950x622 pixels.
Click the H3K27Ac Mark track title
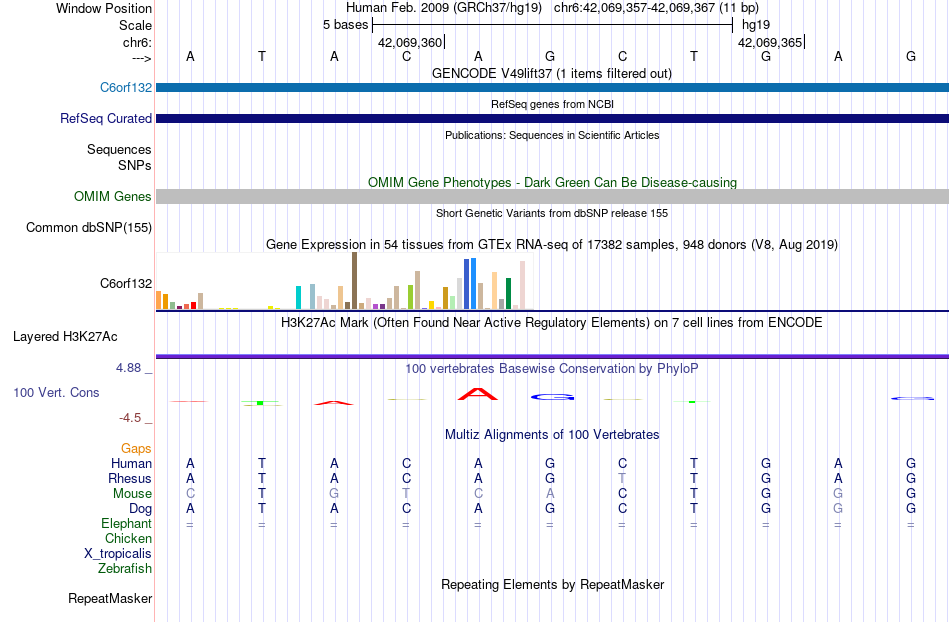click(x=552, y=322)
